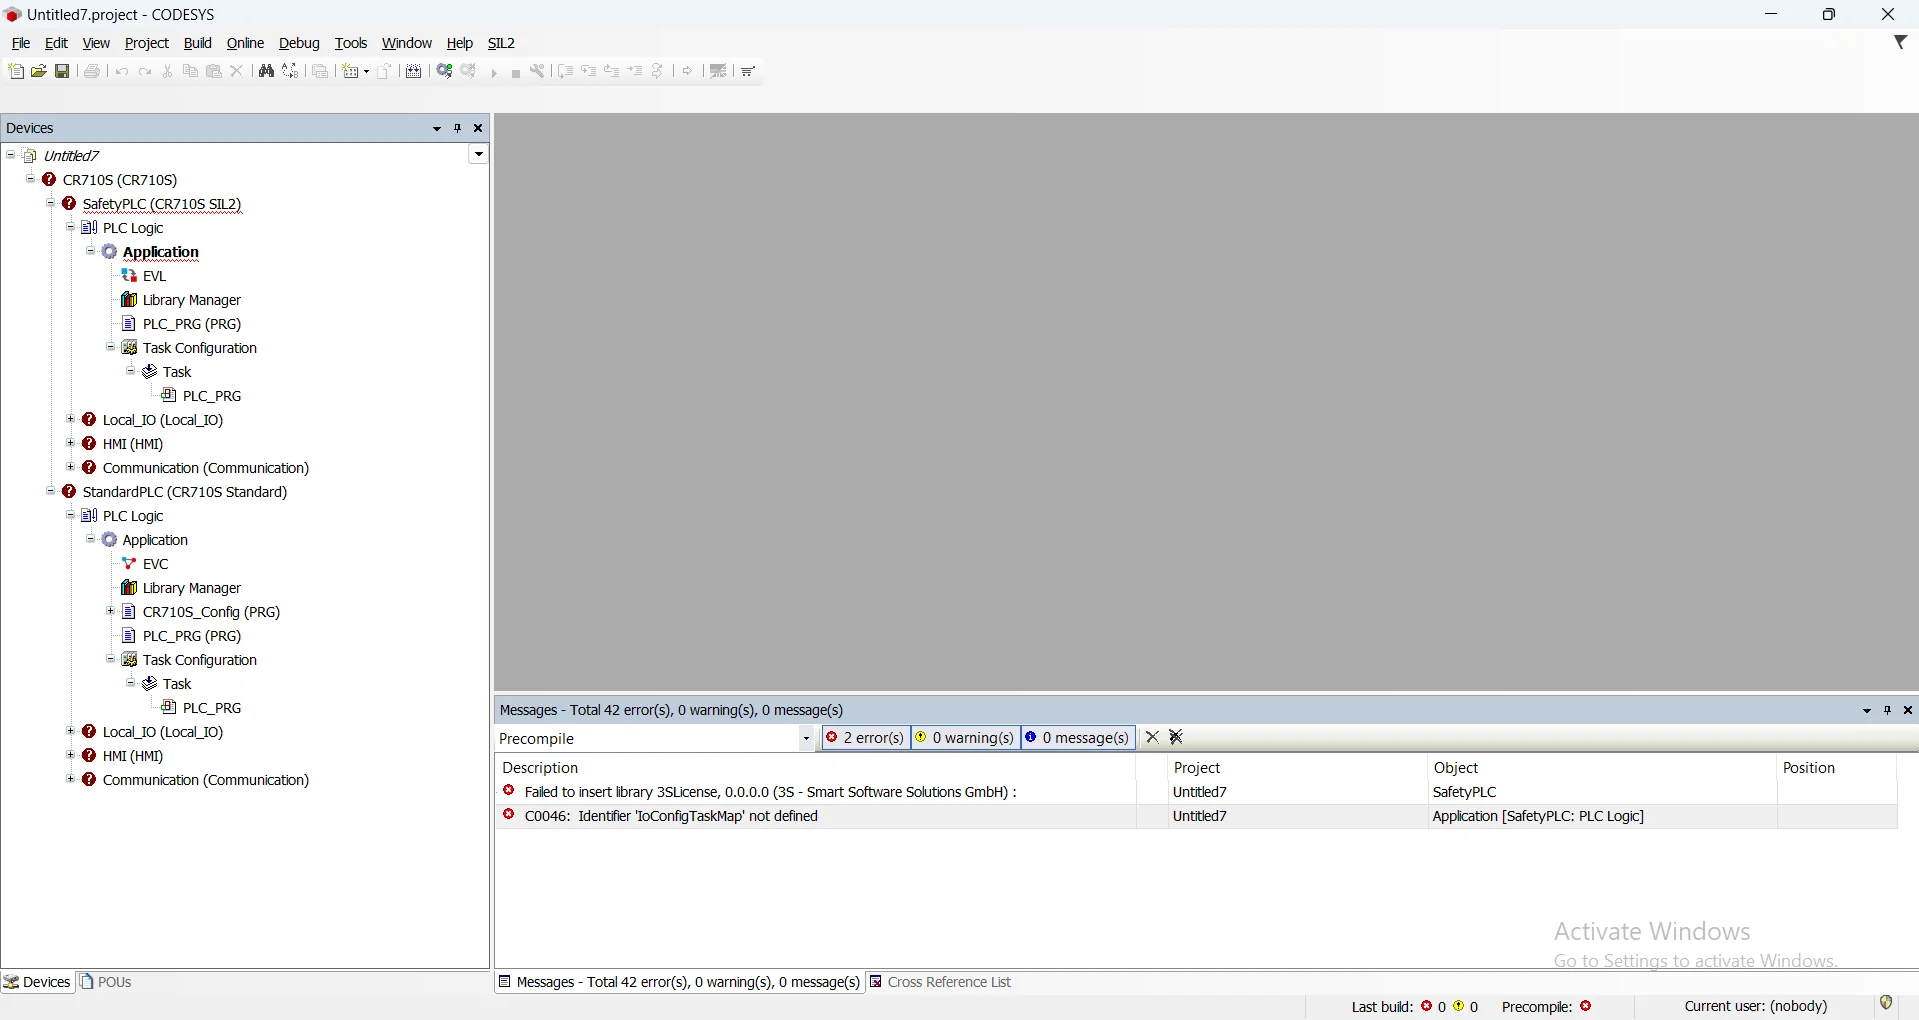Click the Print toolbar icon
1919x1020 pixels.
tap(92, 71)
